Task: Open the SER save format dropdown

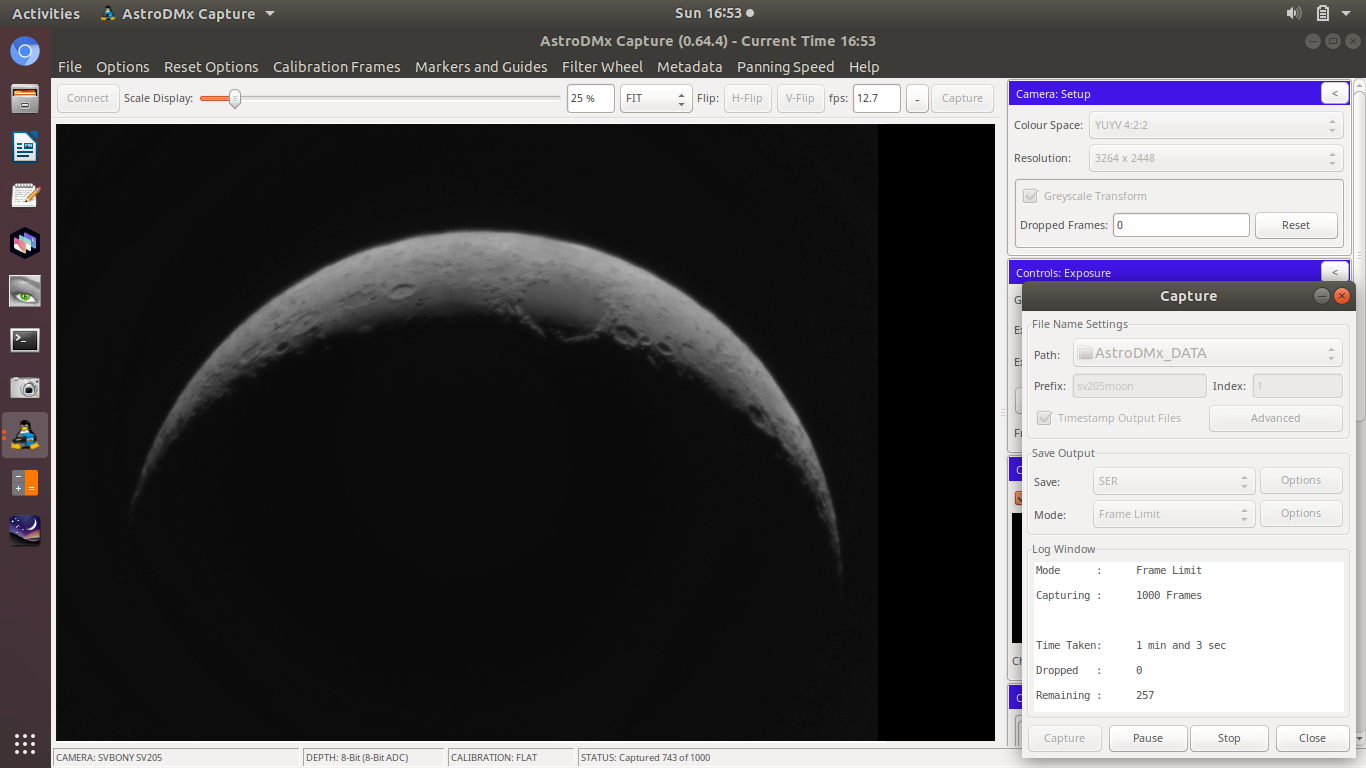Action: (x=1173, y=481)
